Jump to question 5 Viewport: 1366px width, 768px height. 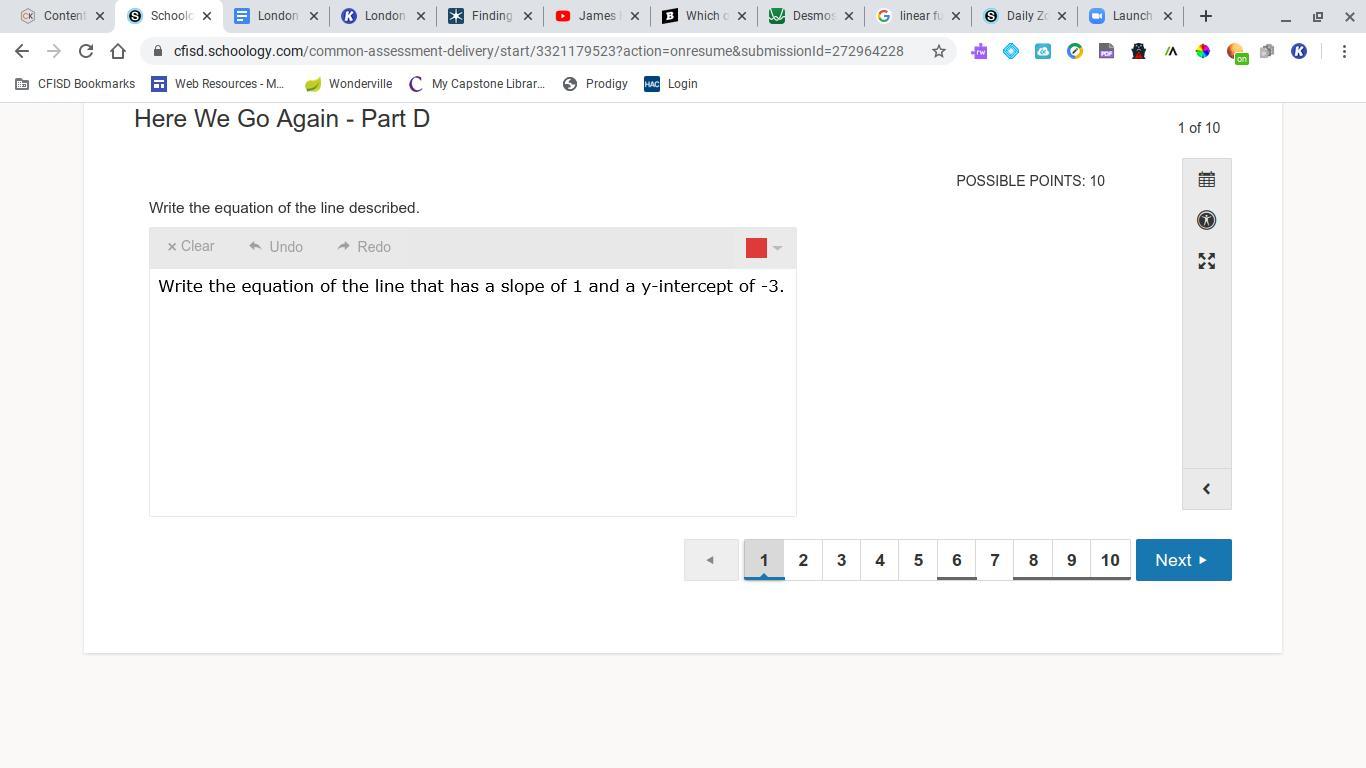(918, 560)
